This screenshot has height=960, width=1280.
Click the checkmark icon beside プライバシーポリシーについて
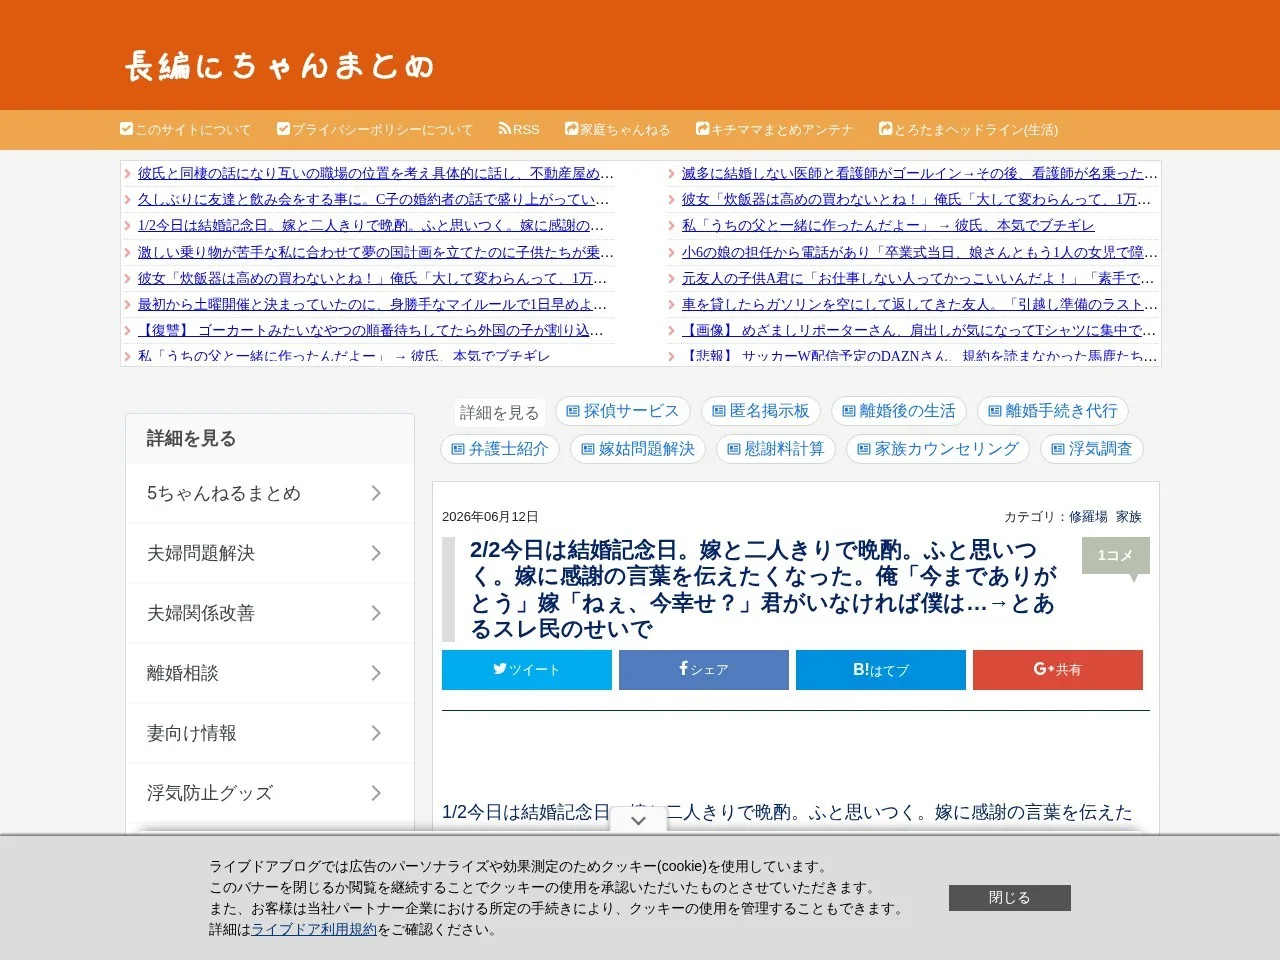[283, 129]
